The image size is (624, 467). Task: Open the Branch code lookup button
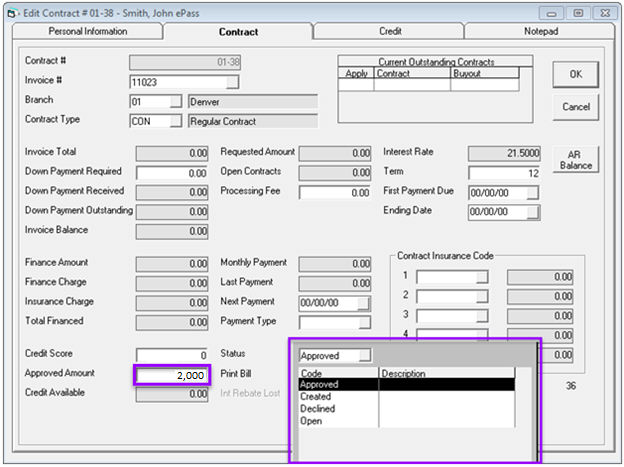(x=176, y=102)
